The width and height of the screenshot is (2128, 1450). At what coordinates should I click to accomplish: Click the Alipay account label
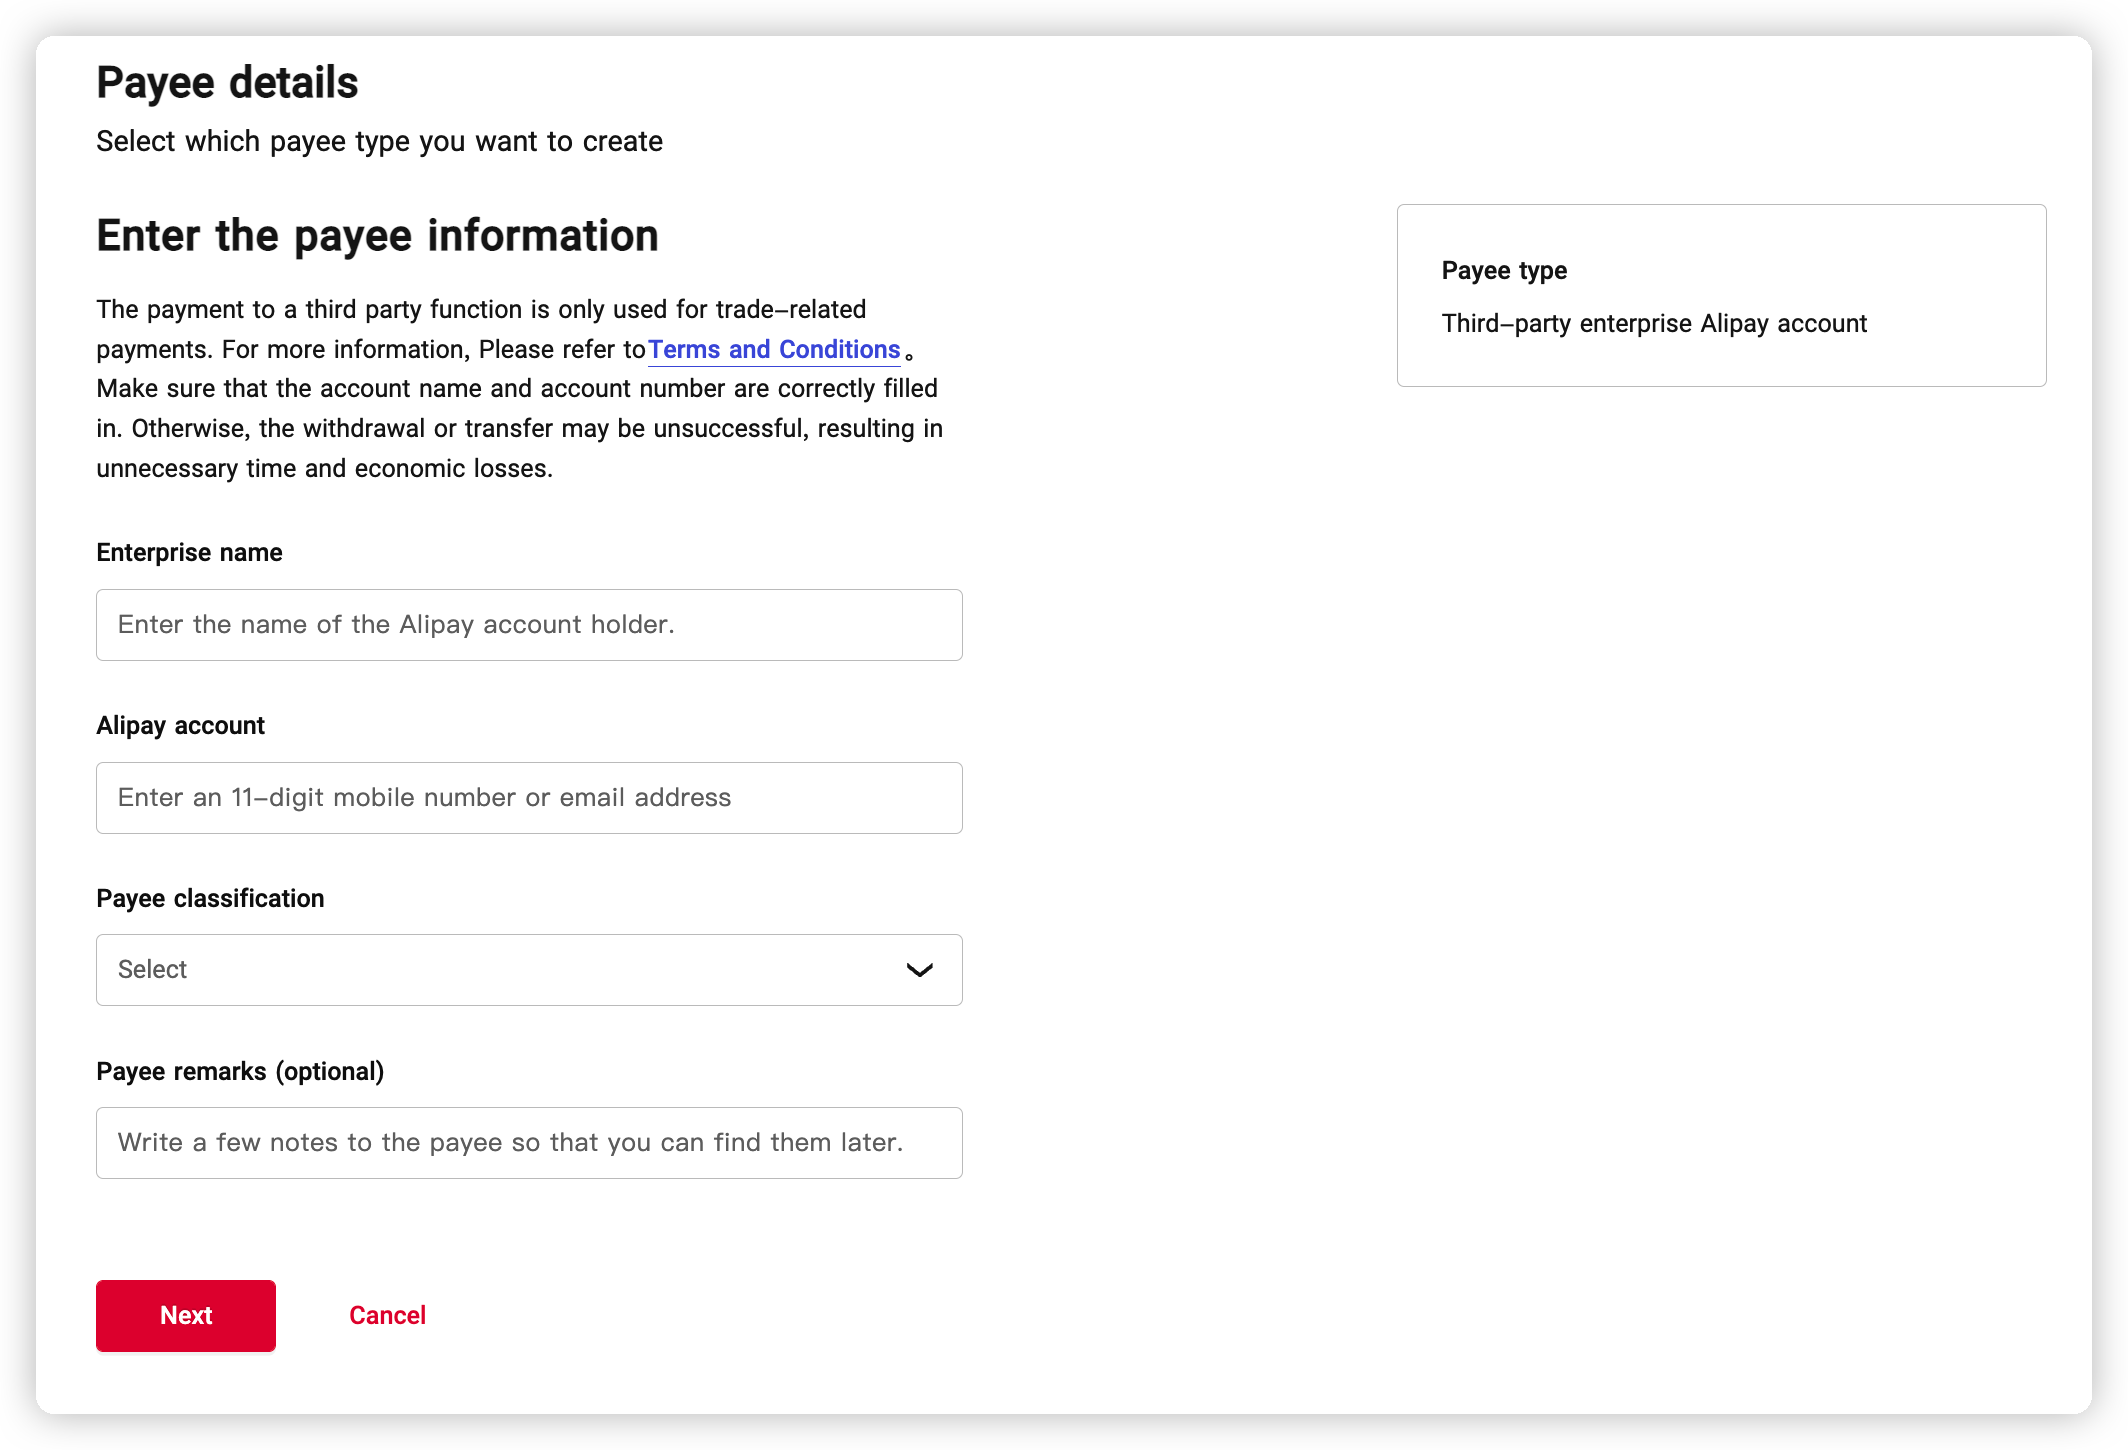click(x=180, y=726)
